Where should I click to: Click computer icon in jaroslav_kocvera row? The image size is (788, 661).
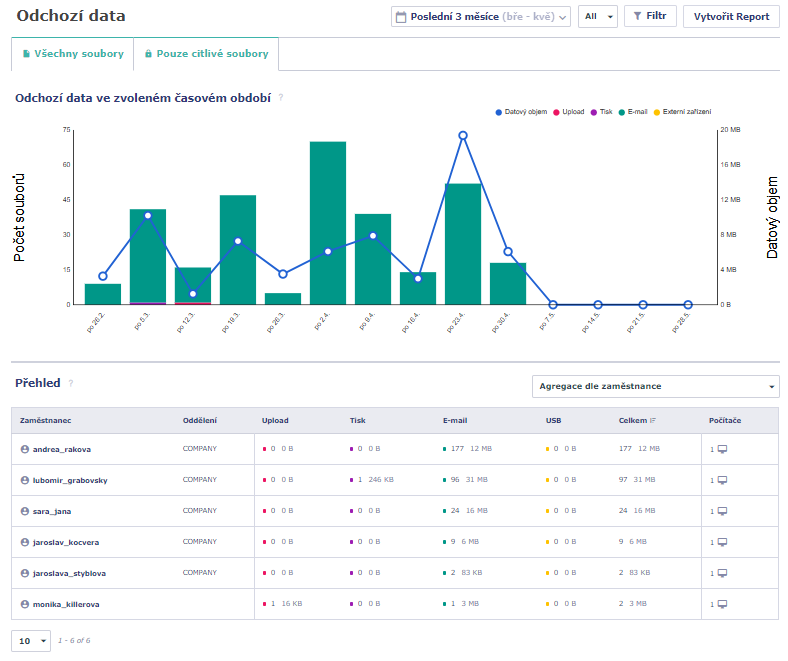coord(722,542)
